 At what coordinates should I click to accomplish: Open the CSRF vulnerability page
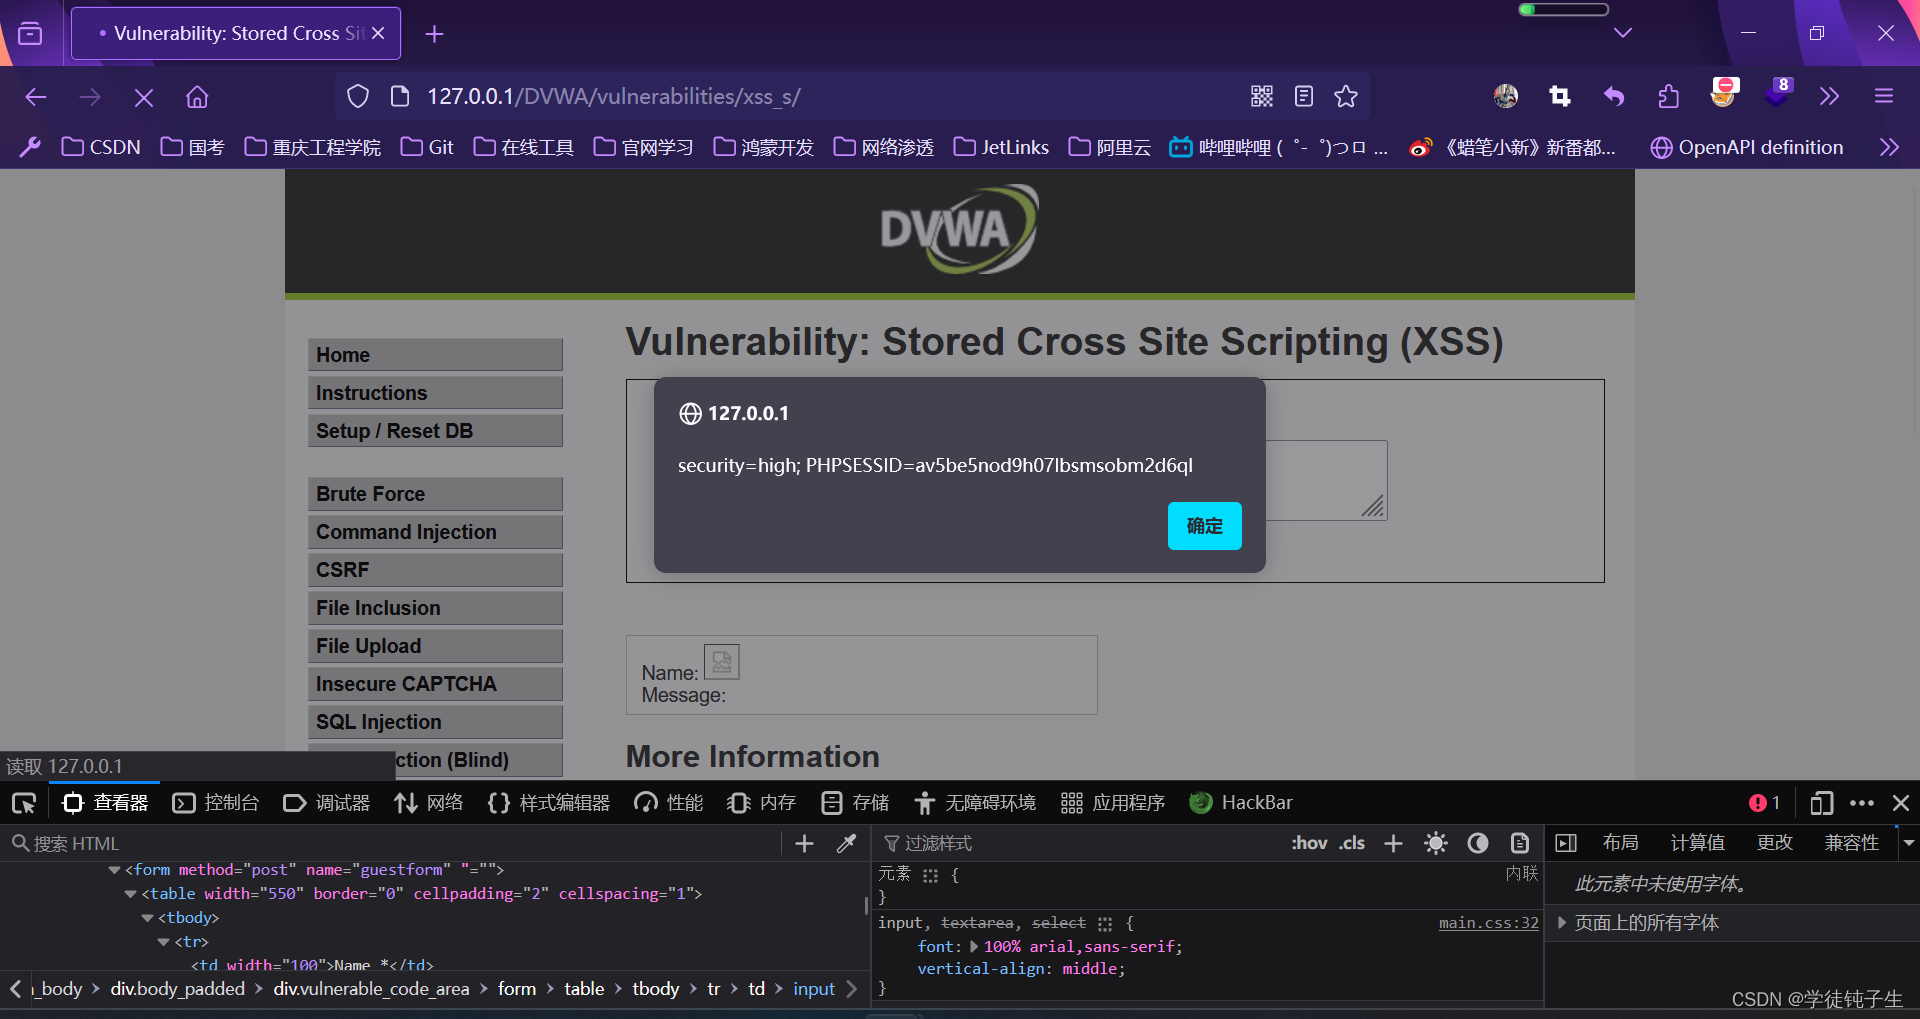(435, 570)
